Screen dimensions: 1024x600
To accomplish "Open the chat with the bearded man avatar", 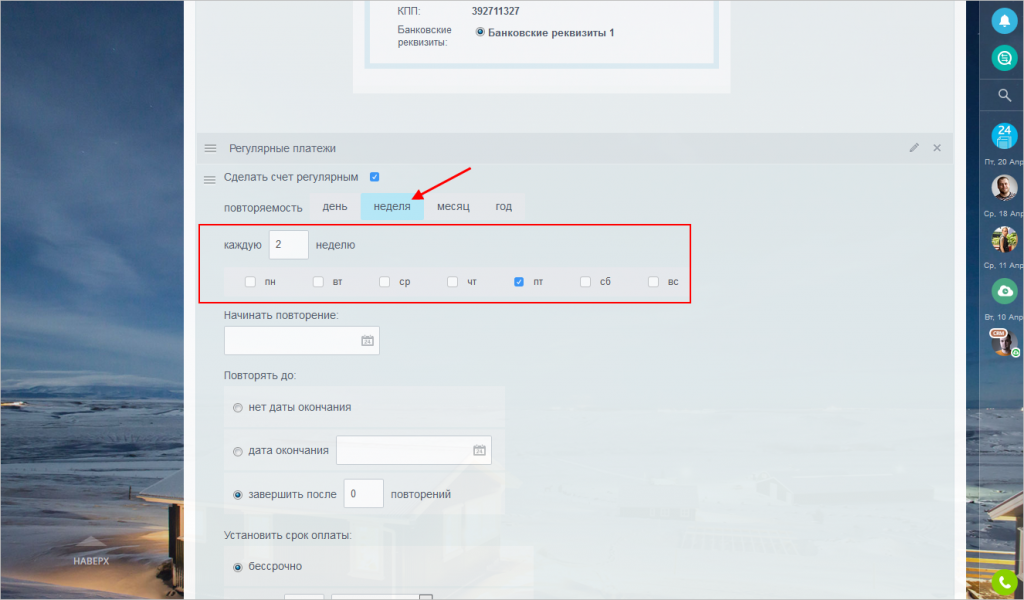I will click(x=1004, y=188).
